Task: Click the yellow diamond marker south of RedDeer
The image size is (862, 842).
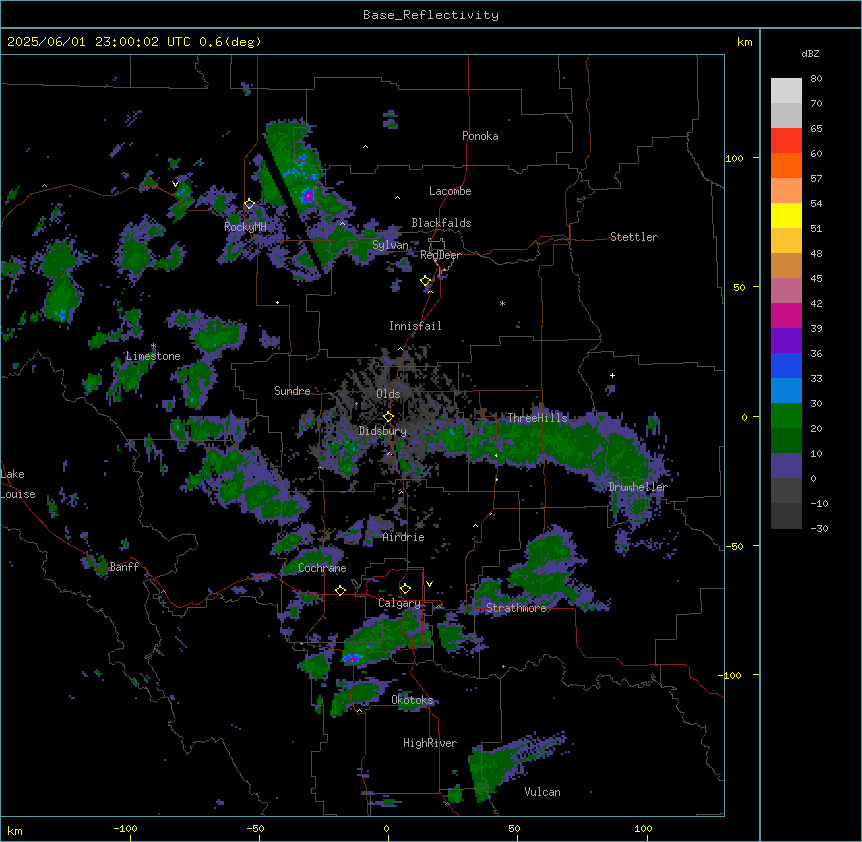Action: 426,281
